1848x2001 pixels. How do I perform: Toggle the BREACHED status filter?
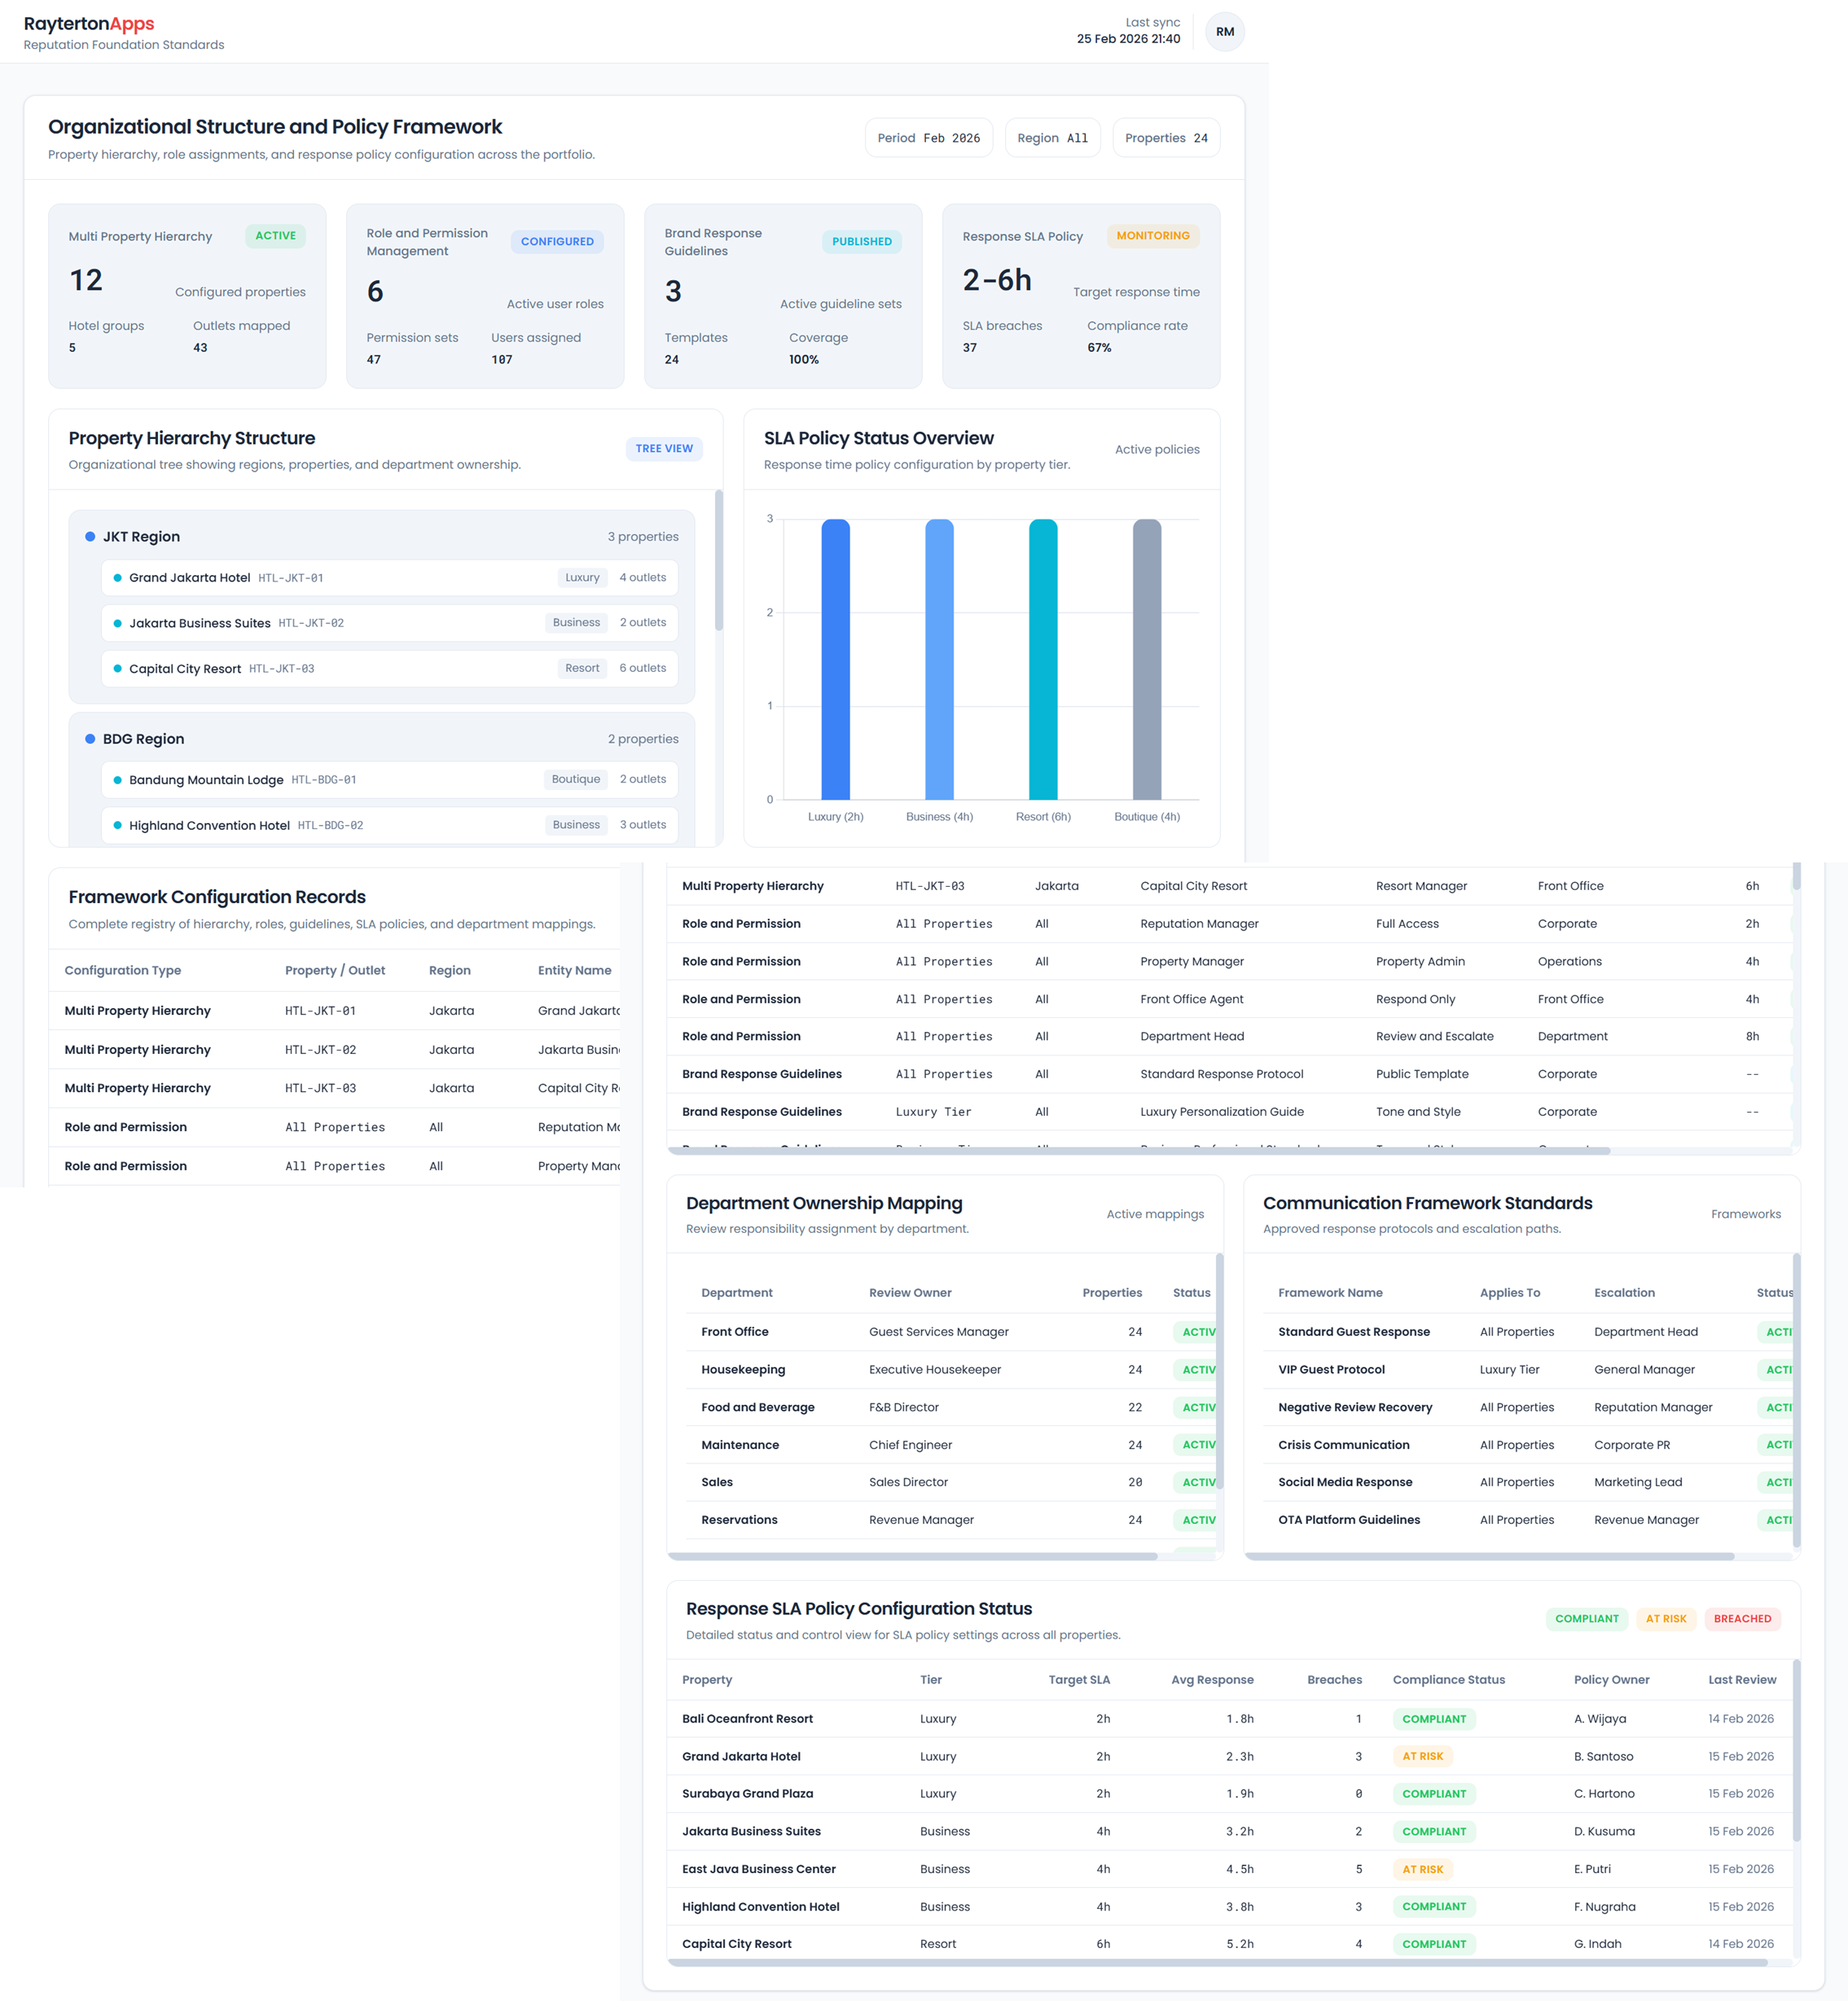click(1742, 1618)
